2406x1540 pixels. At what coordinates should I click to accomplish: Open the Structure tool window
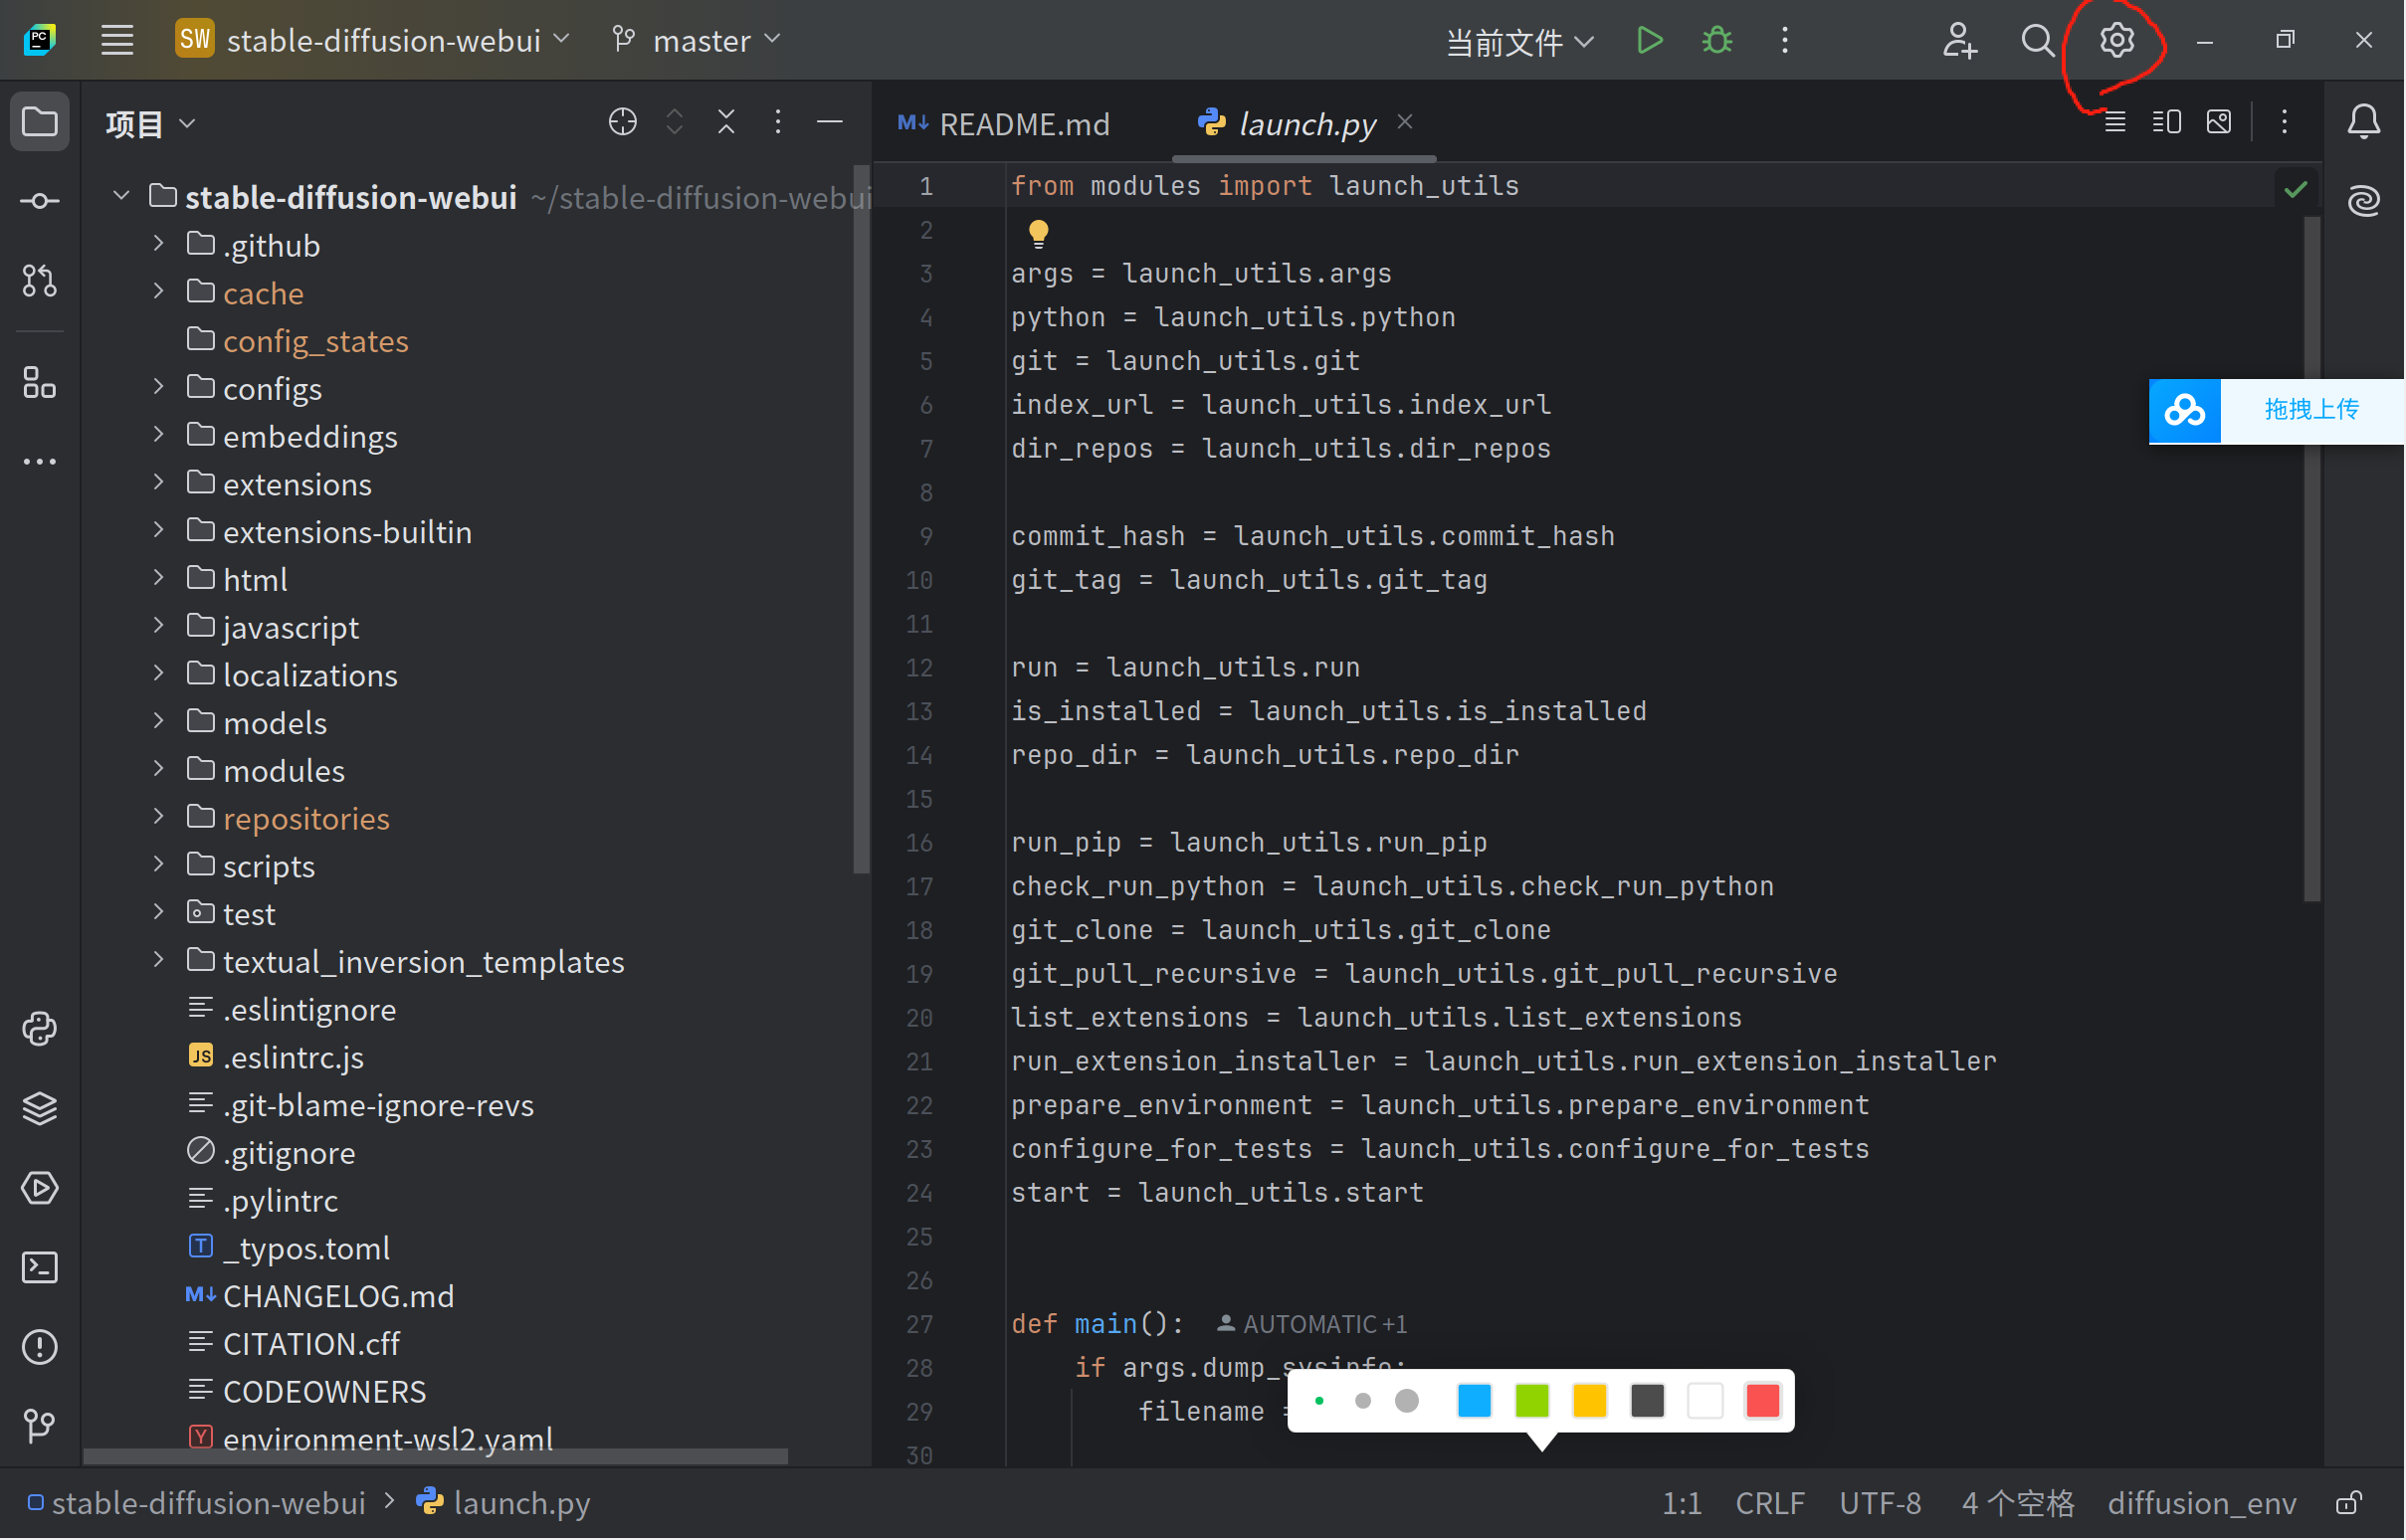[39, 383]
